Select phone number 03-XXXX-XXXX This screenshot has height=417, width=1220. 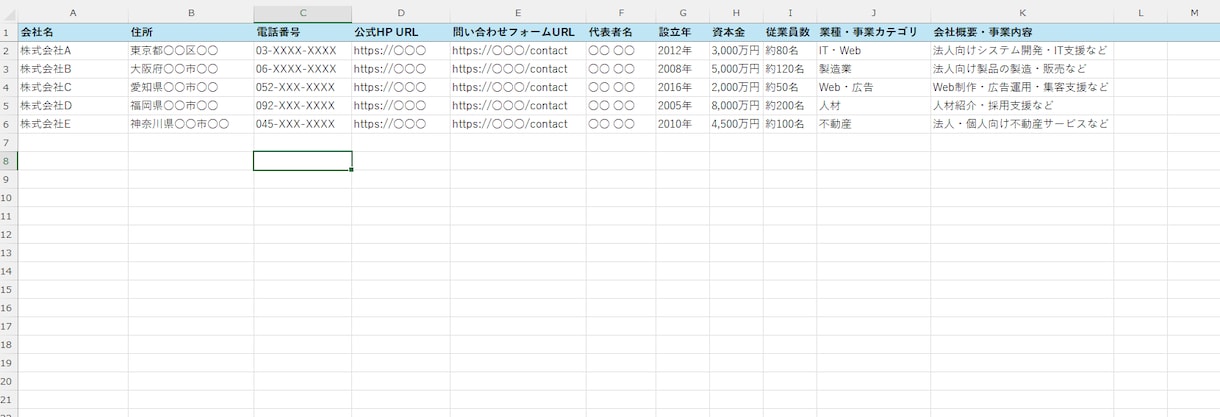[303, 50]
